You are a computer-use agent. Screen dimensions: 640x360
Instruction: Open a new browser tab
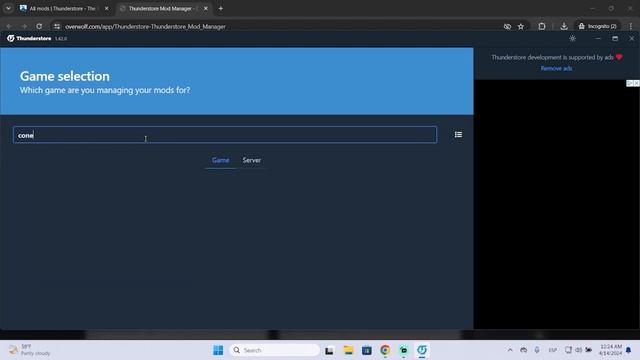(220, 8)
